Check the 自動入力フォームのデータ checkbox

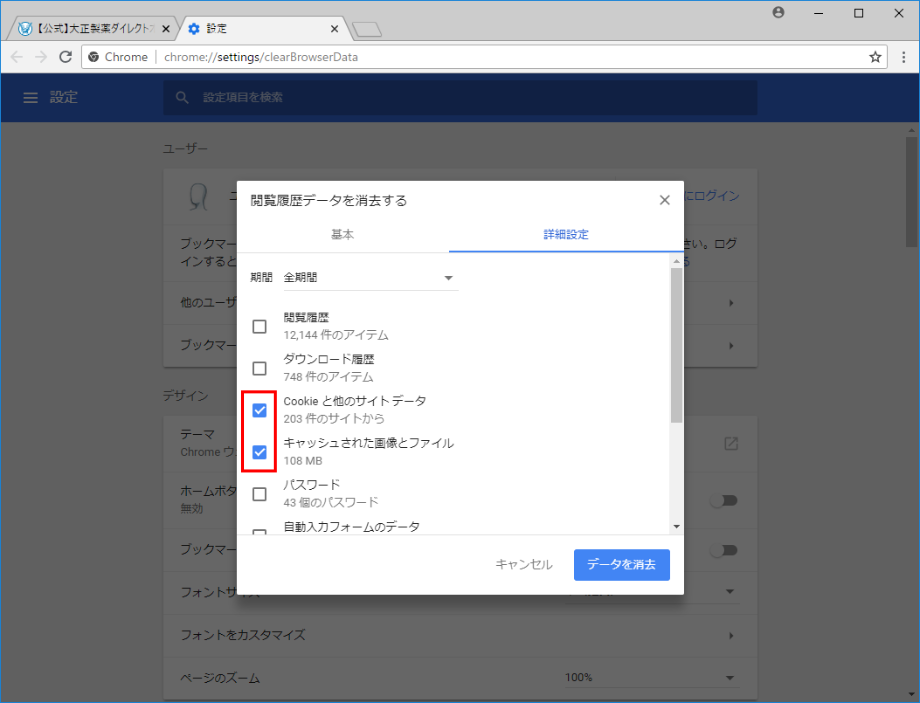point(259,532)
